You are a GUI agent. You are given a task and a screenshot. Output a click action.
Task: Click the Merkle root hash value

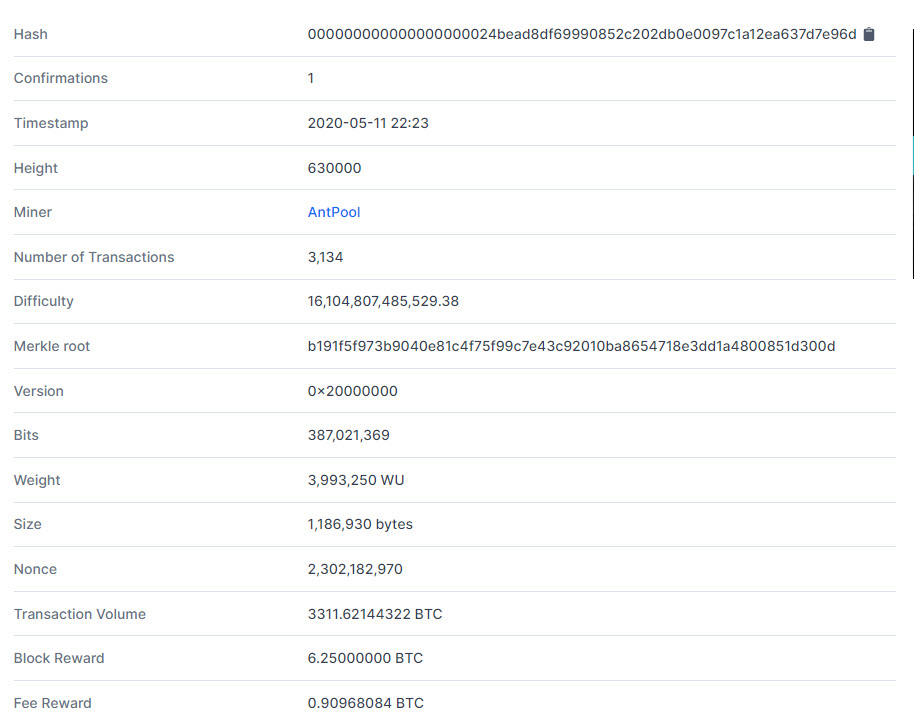point(571,346)
